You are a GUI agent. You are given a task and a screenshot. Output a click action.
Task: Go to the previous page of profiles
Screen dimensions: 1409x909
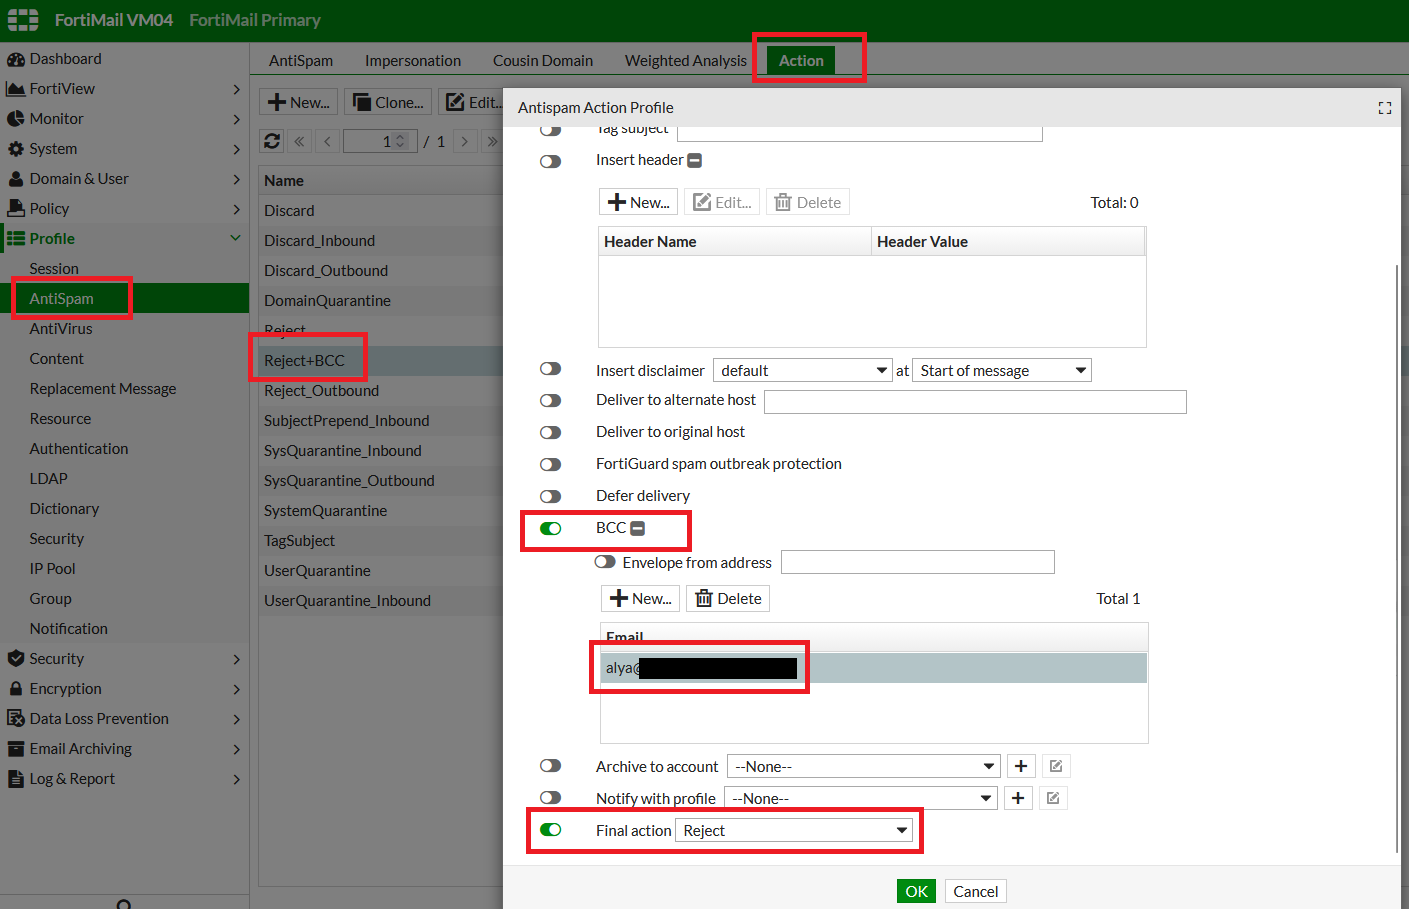coord(328,141)
